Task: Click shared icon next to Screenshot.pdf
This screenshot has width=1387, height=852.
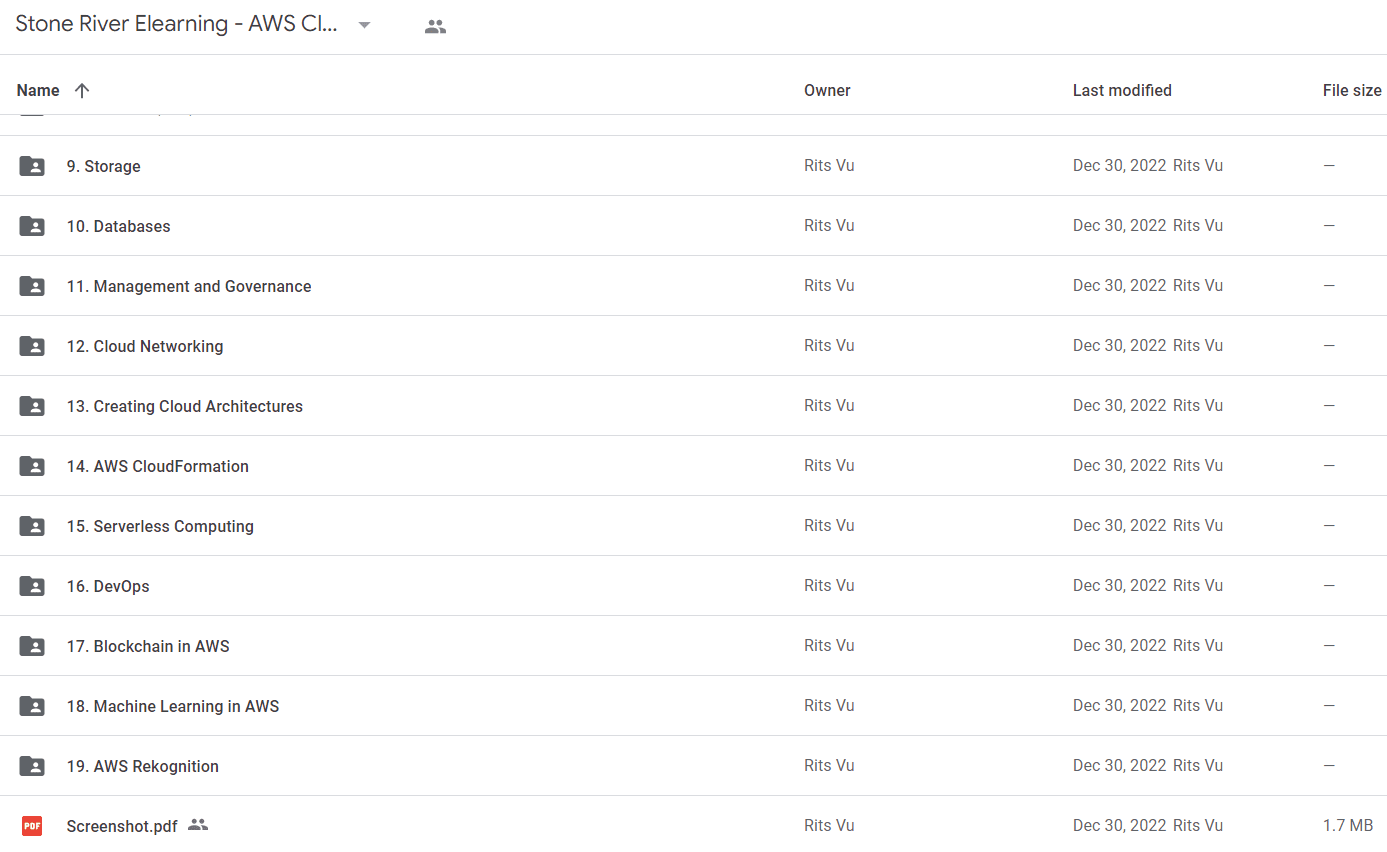Action: (x=198, y=825)
